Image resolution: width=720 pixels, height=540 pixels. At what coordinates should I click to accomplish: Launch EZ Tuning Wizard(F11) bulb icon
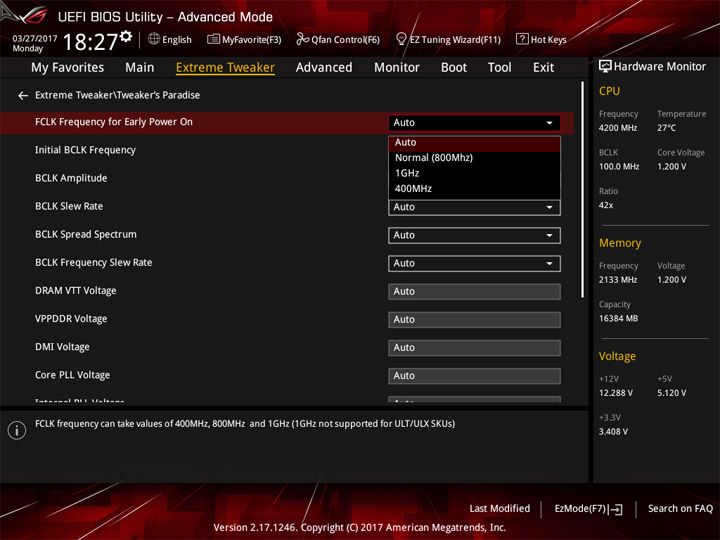pos(401,39)
